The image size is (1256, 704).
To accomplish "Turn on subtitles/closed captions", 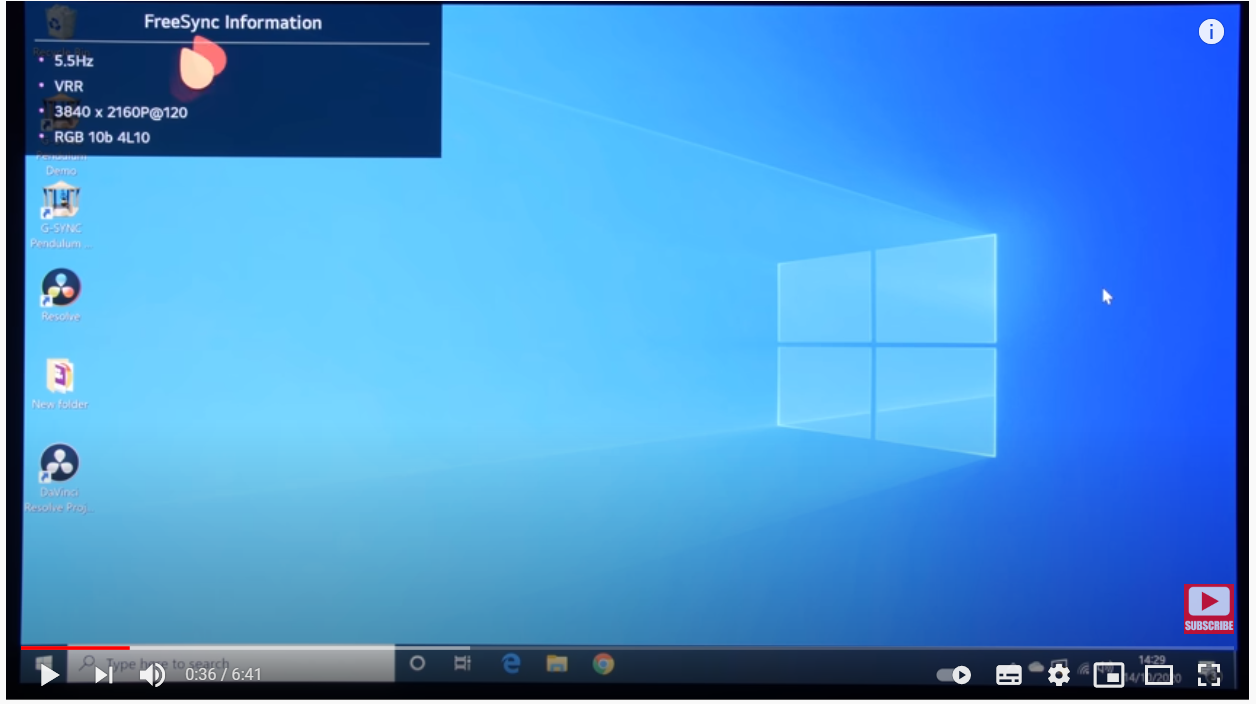I will [x=1009, y=675].
